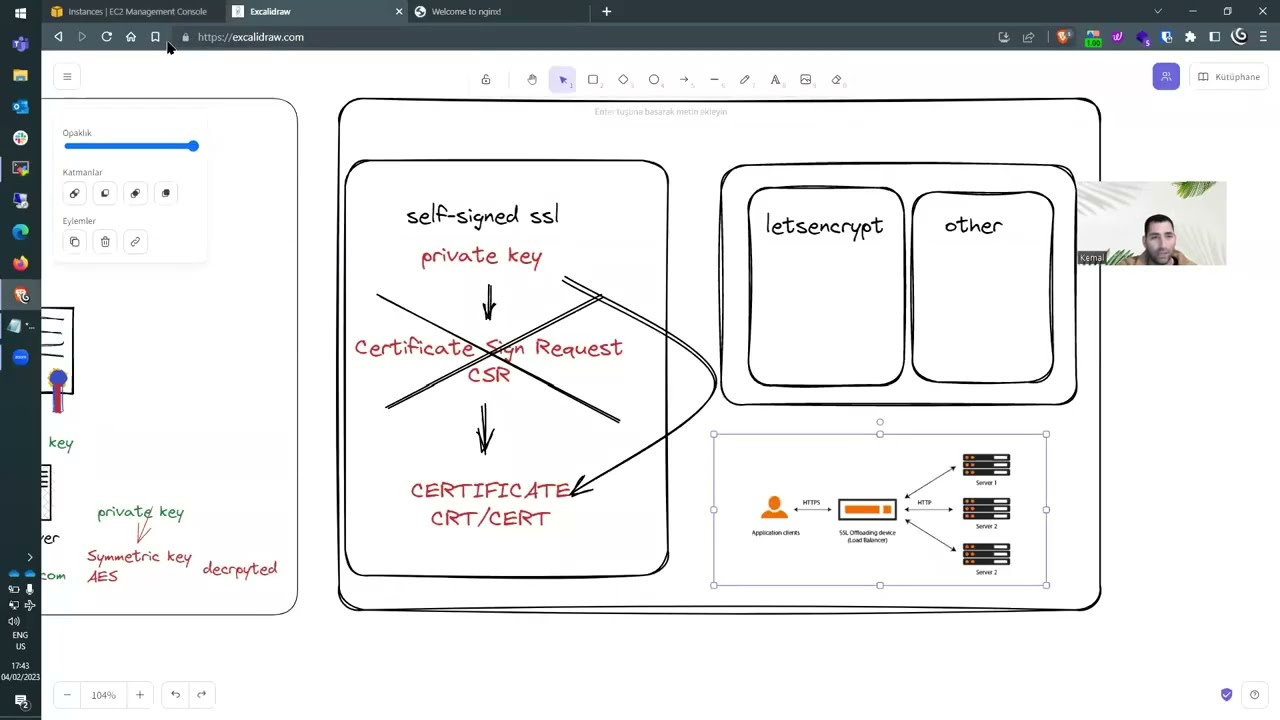The height and width of the screenshot is (720, 1280).
Task: Open live collaboration people button
Action: click(x=1166, y=77)
